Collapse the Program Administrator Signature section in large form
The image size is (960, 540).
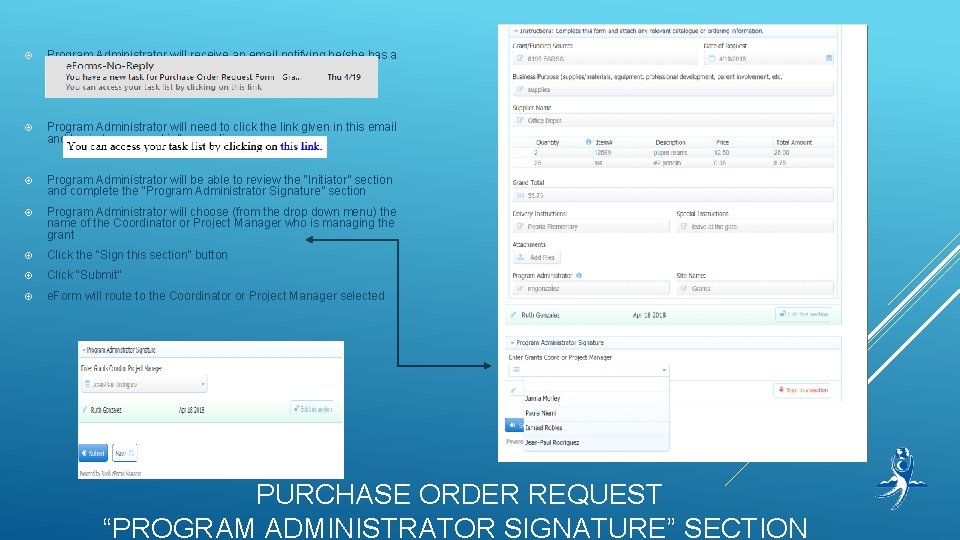[x=512, y=343]
